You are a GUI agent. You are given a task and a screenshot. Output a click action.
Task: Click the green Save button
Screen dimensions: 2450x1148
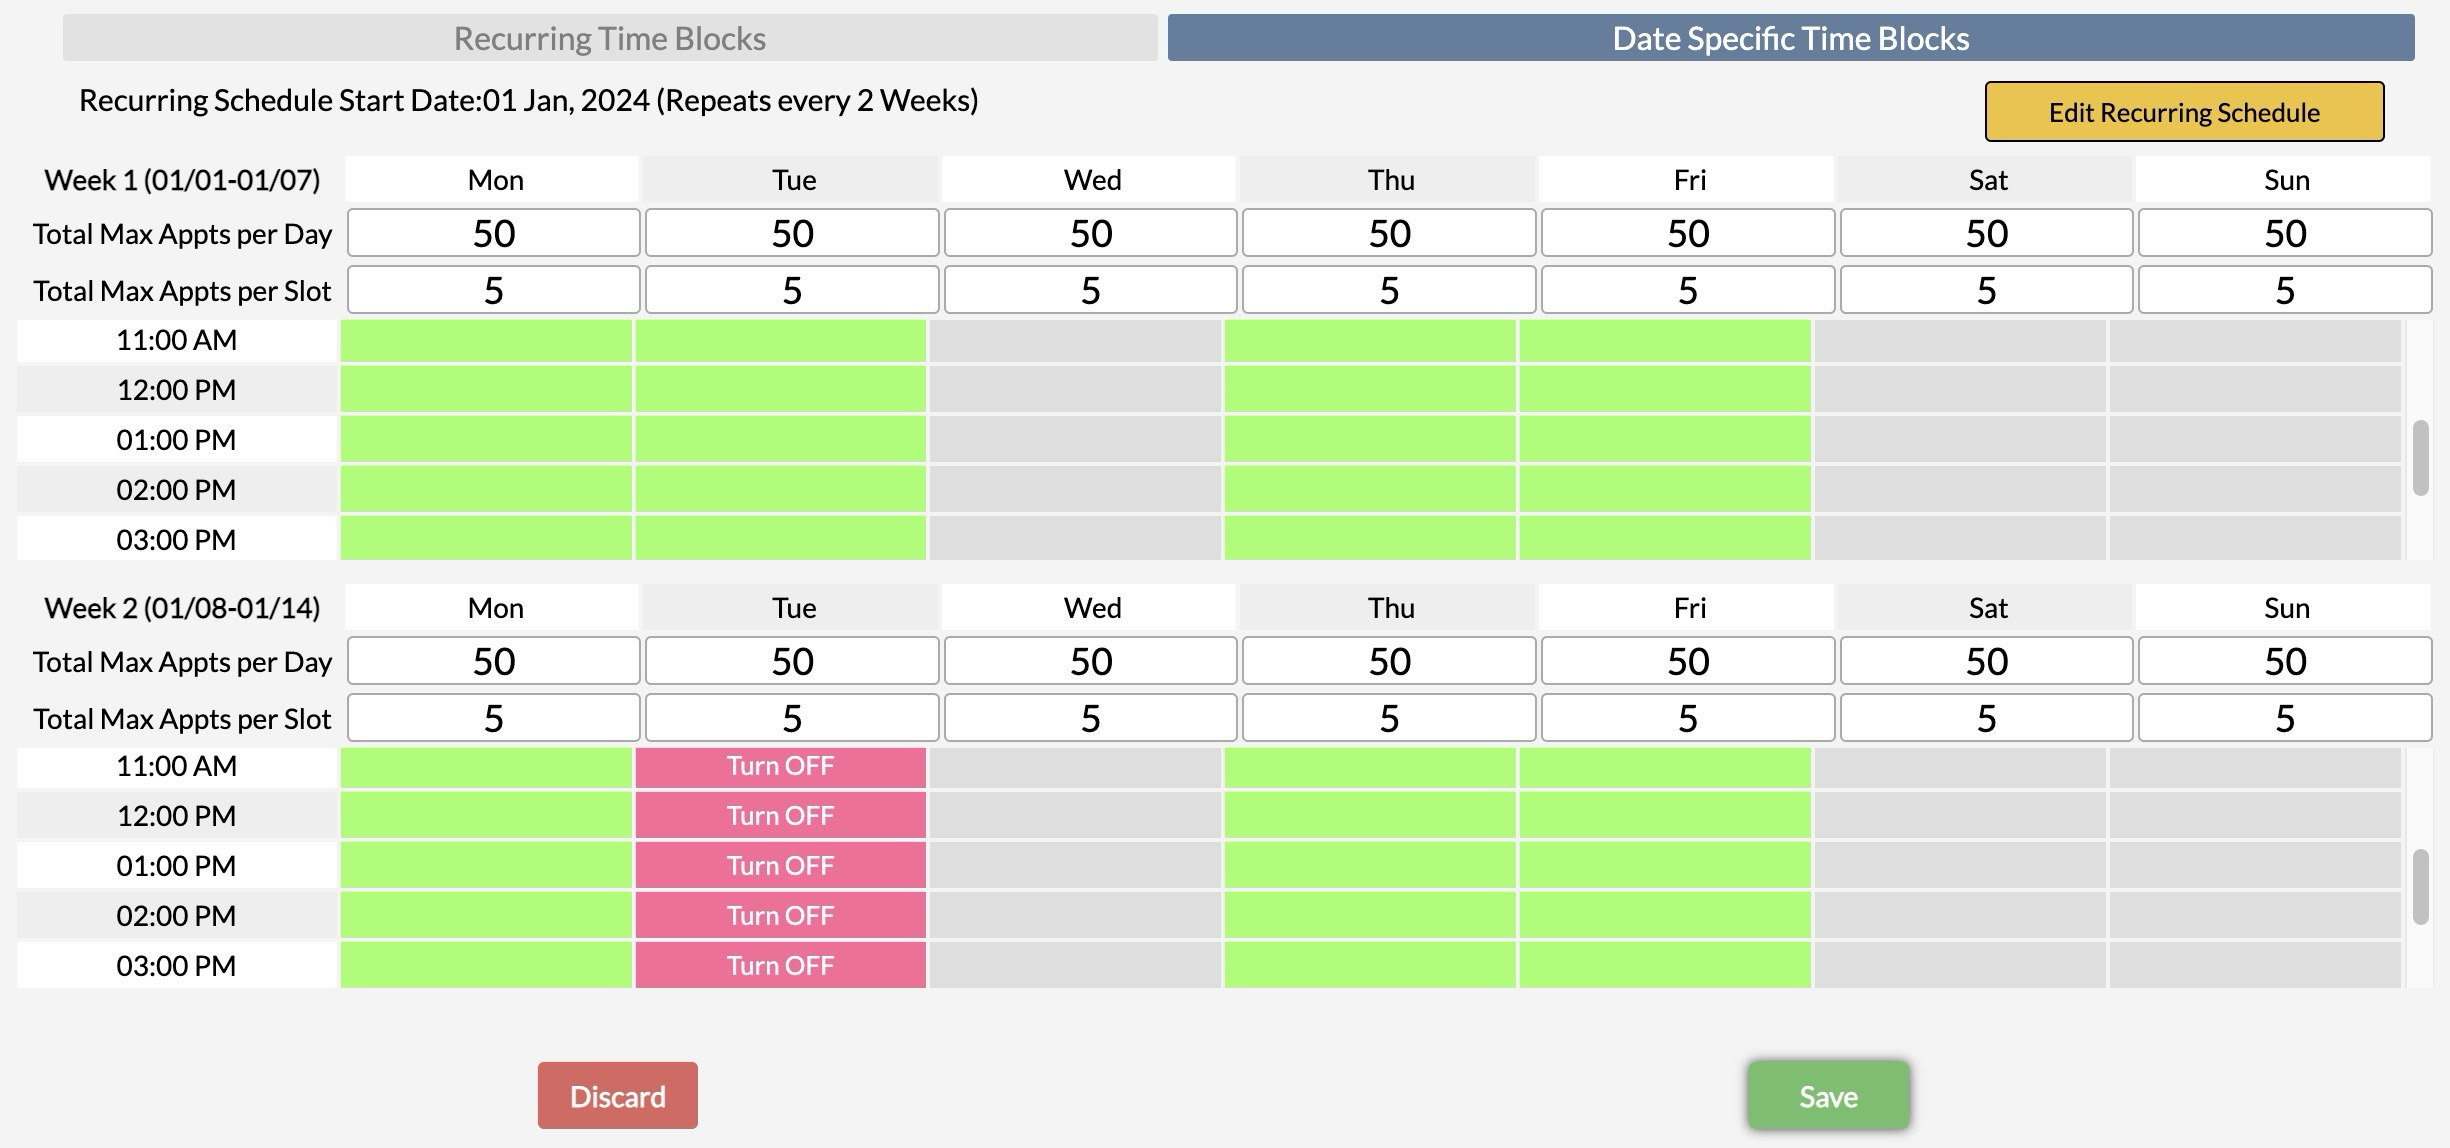point(1827,1095)
